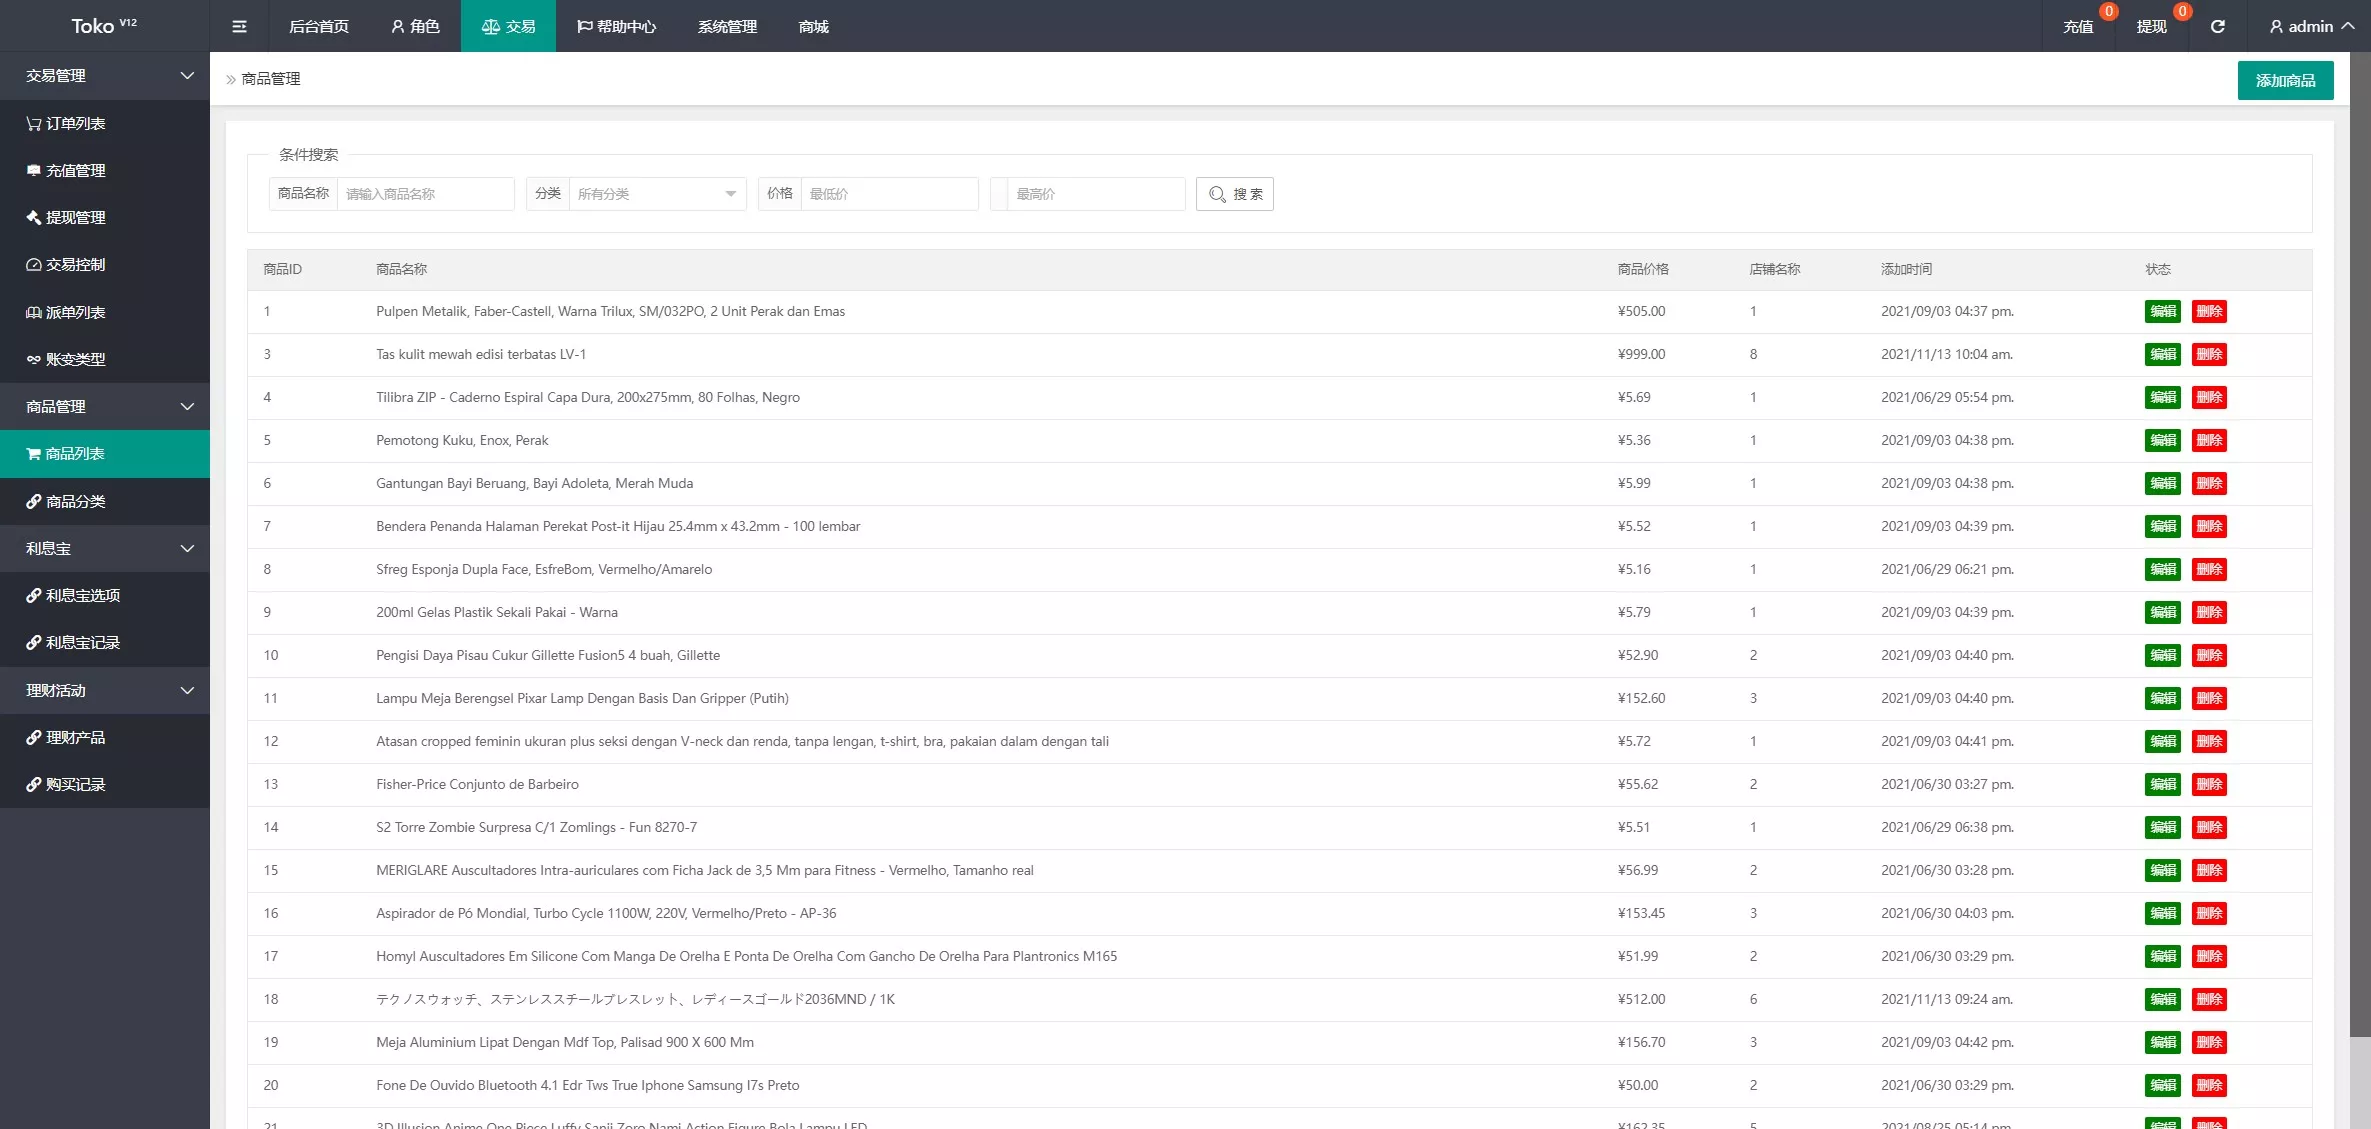Open 商品分类 link icon item

click(x=75, y=501)
